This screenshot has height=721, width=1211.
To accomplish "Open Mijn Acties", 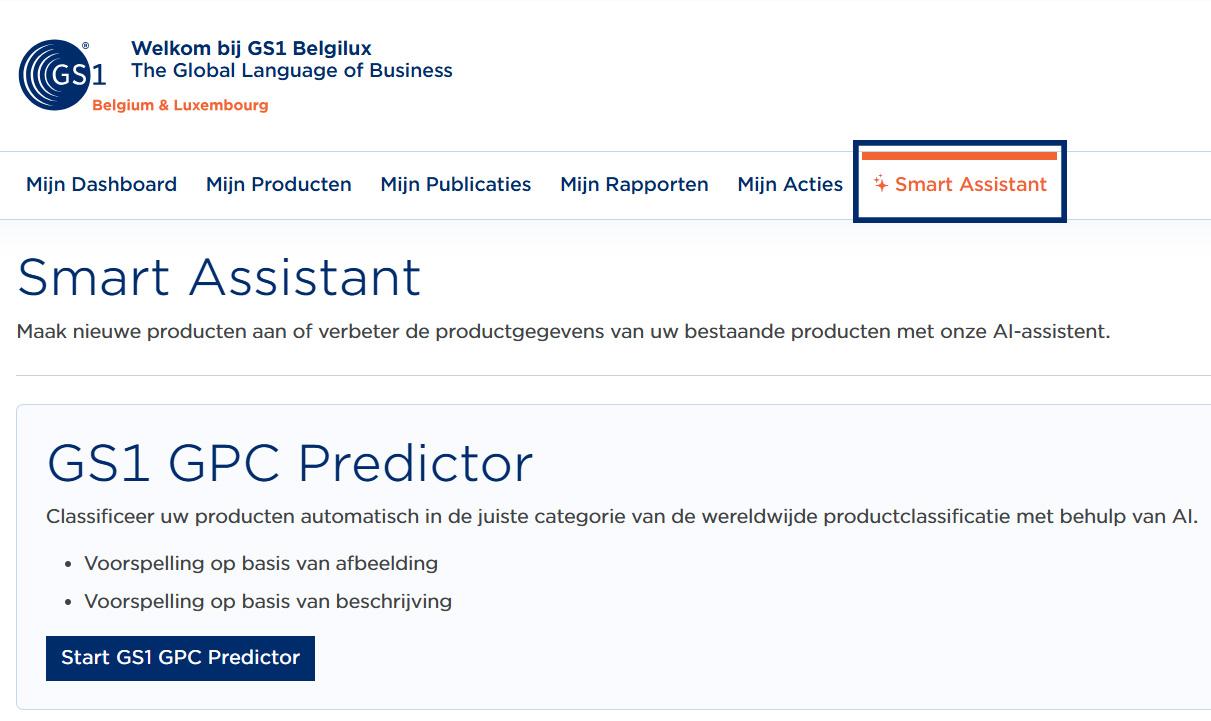I will [x=790, y=184].
